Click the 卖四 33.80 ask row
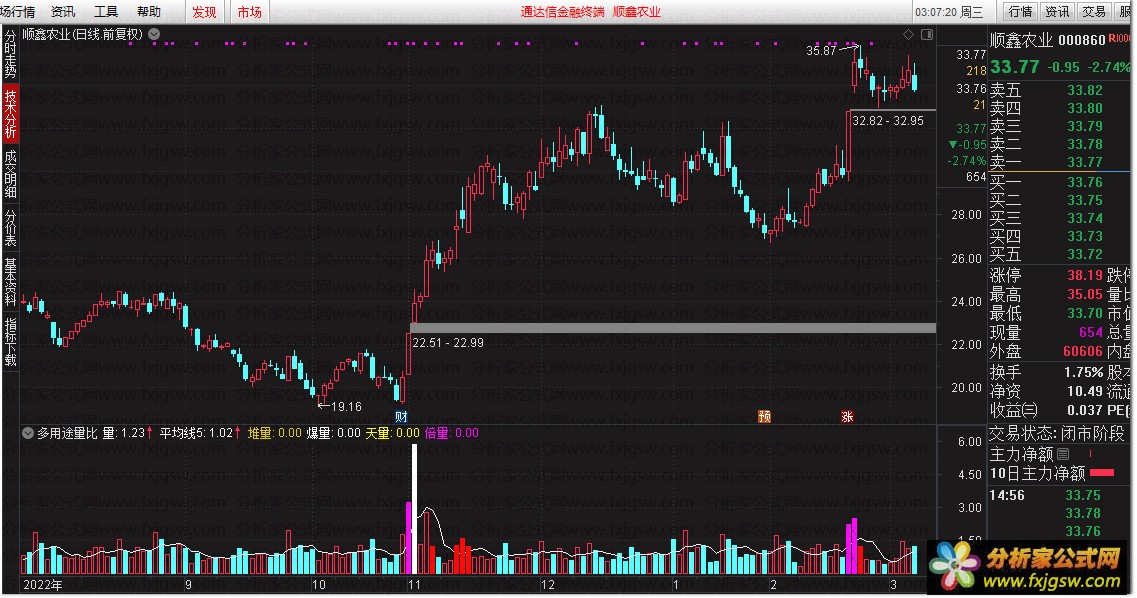 coord(1059,109)
